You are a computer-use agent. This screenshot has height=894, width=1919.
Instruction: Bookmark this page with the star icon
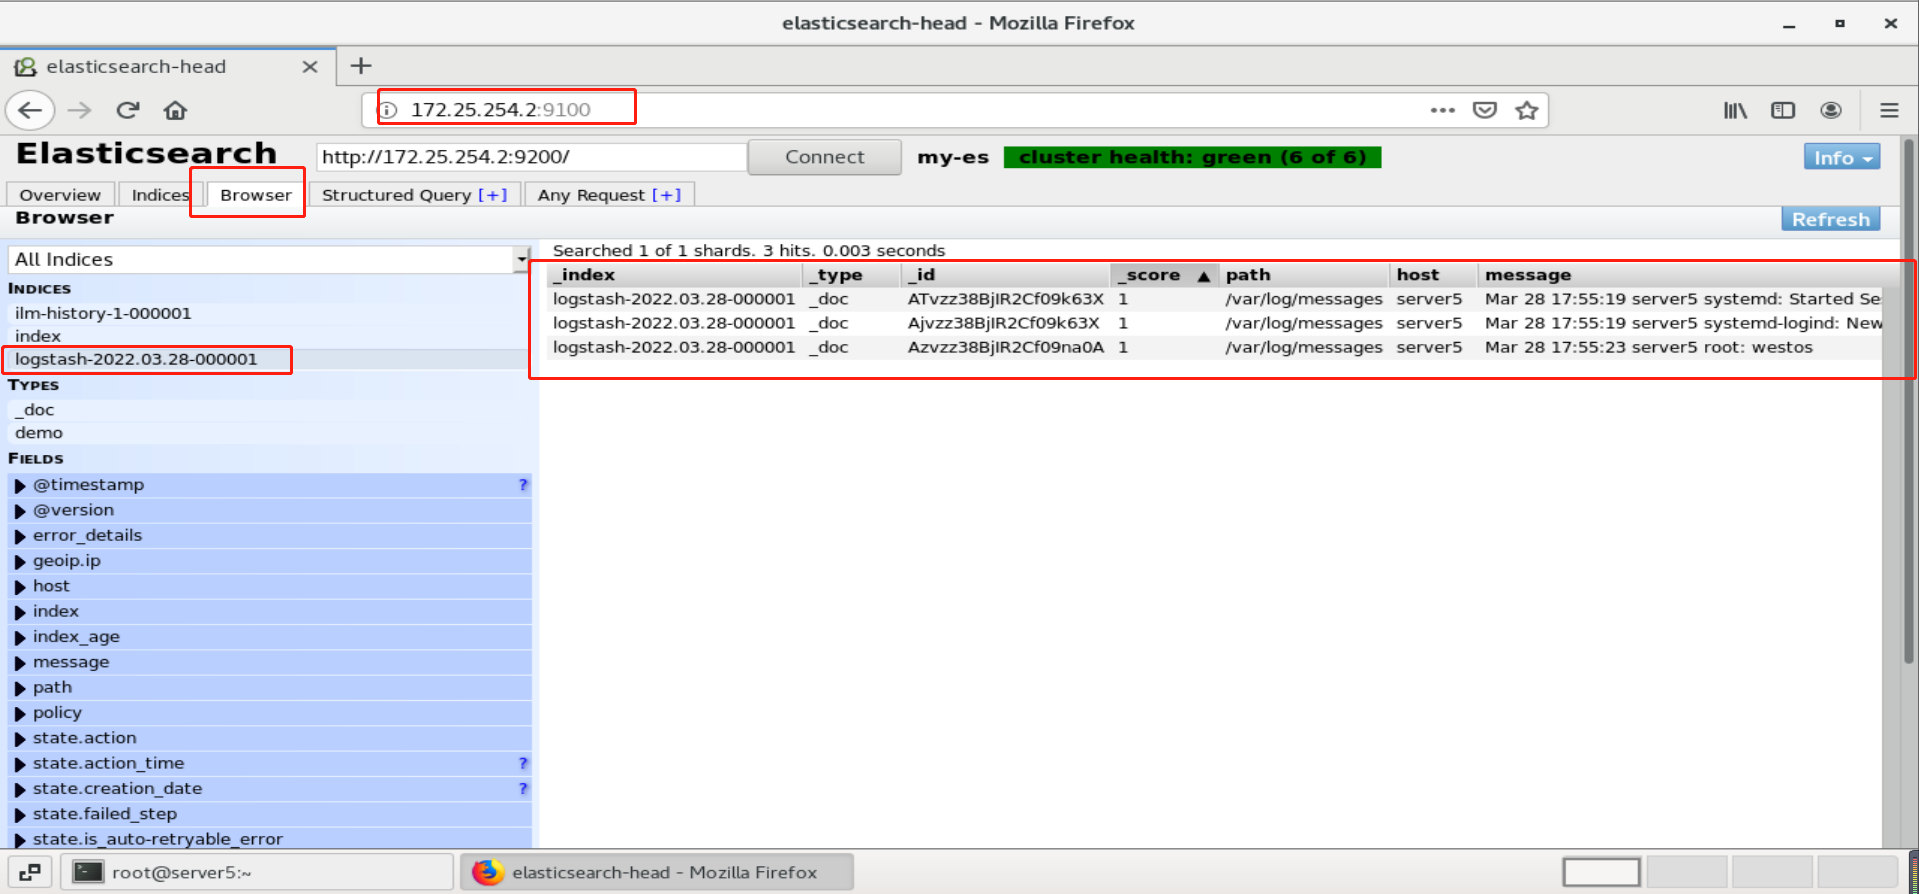click(1526, 110)
